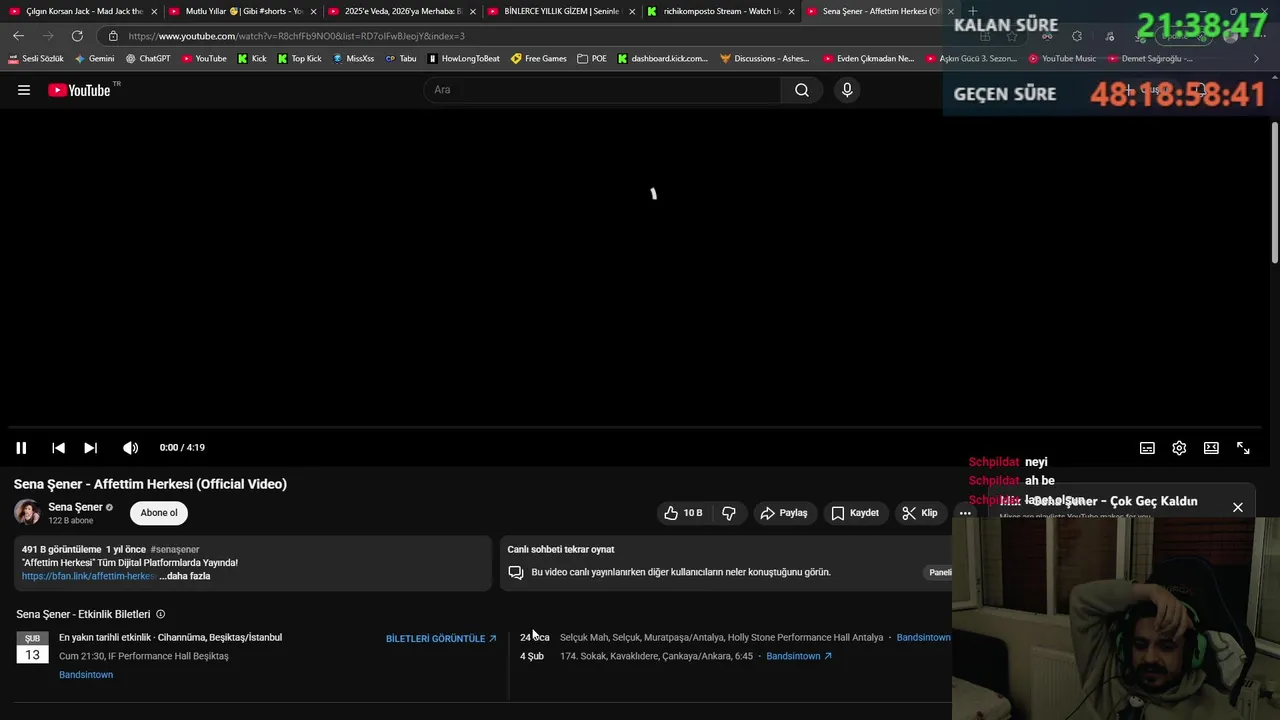Open Bandsintown link for Antalya event
The width and height of the screenshot is (1280, 720).
pyautogui.click(x=924, y=637)
